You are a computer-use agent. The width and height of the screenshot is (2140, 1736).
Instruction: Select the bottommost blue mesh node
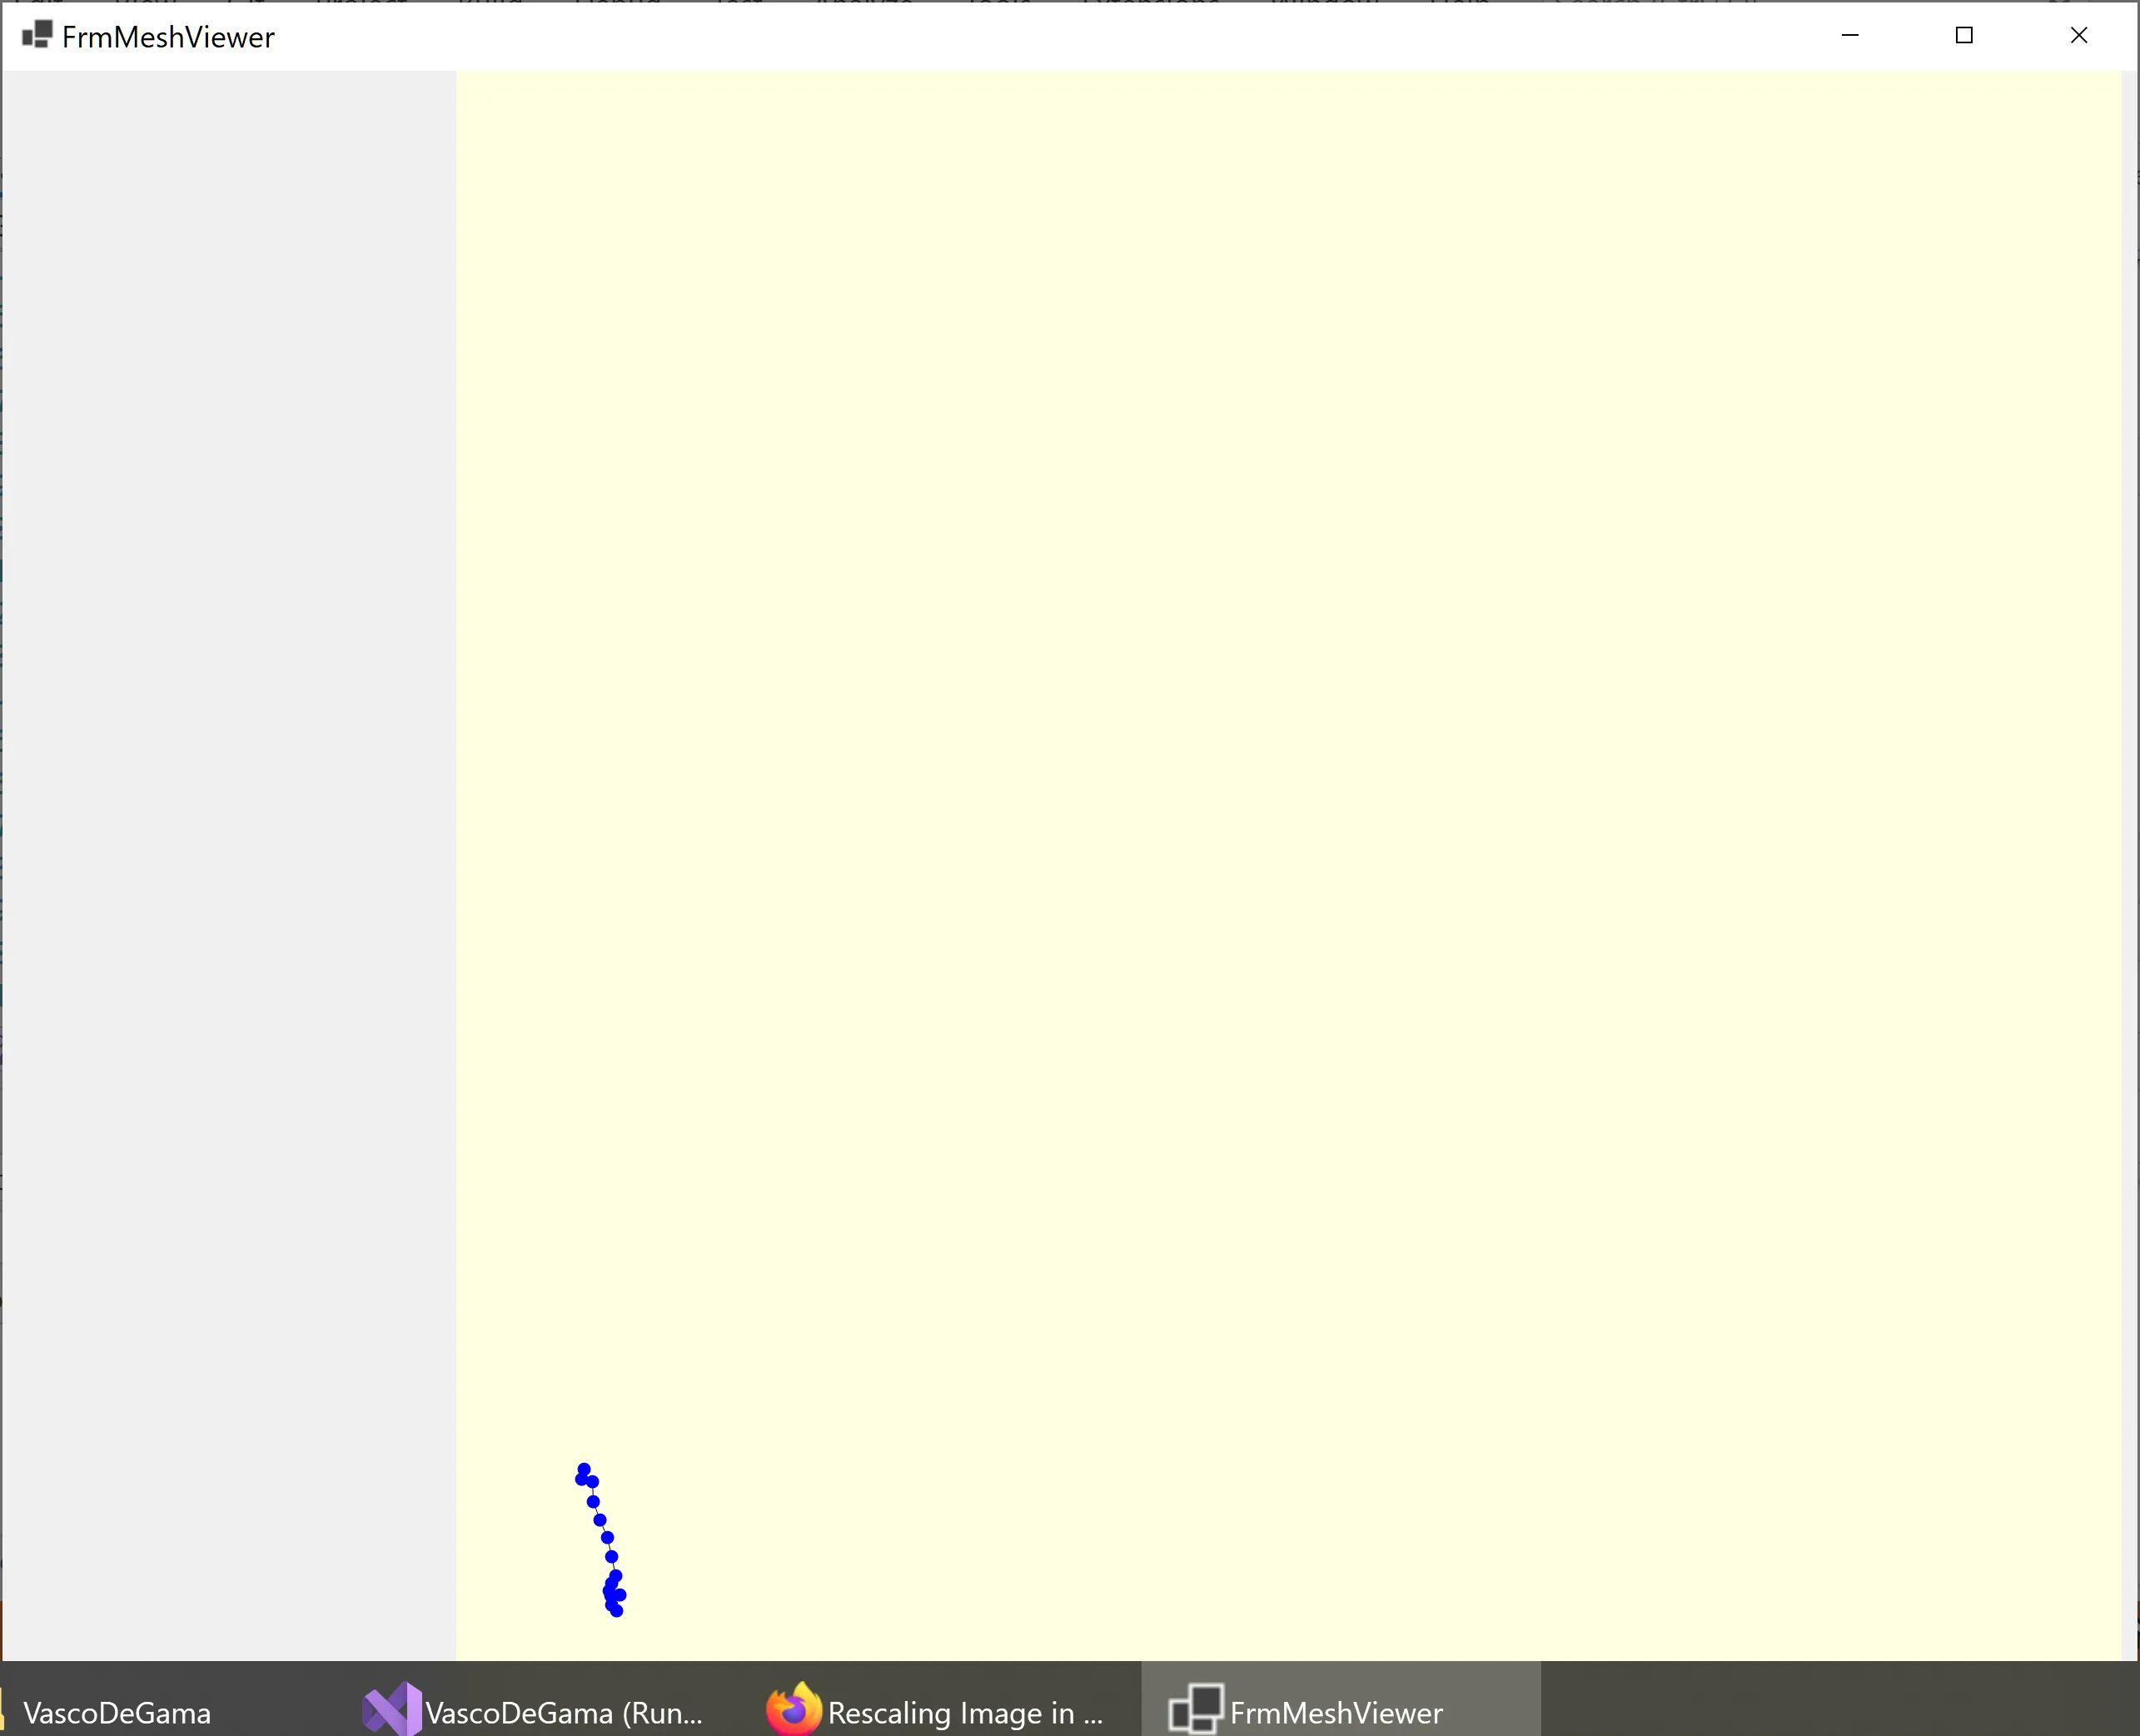[x=617, y=1611]
